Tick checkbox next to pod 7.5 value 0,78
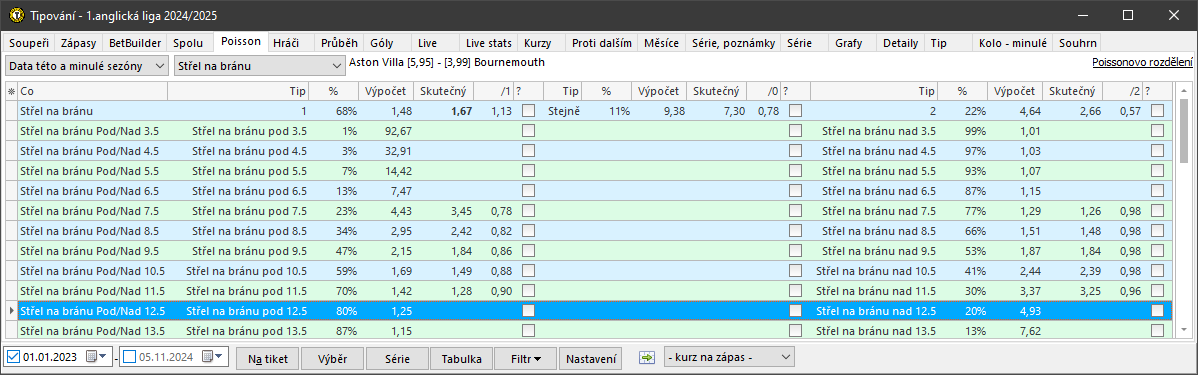 [x=528, y=211]
